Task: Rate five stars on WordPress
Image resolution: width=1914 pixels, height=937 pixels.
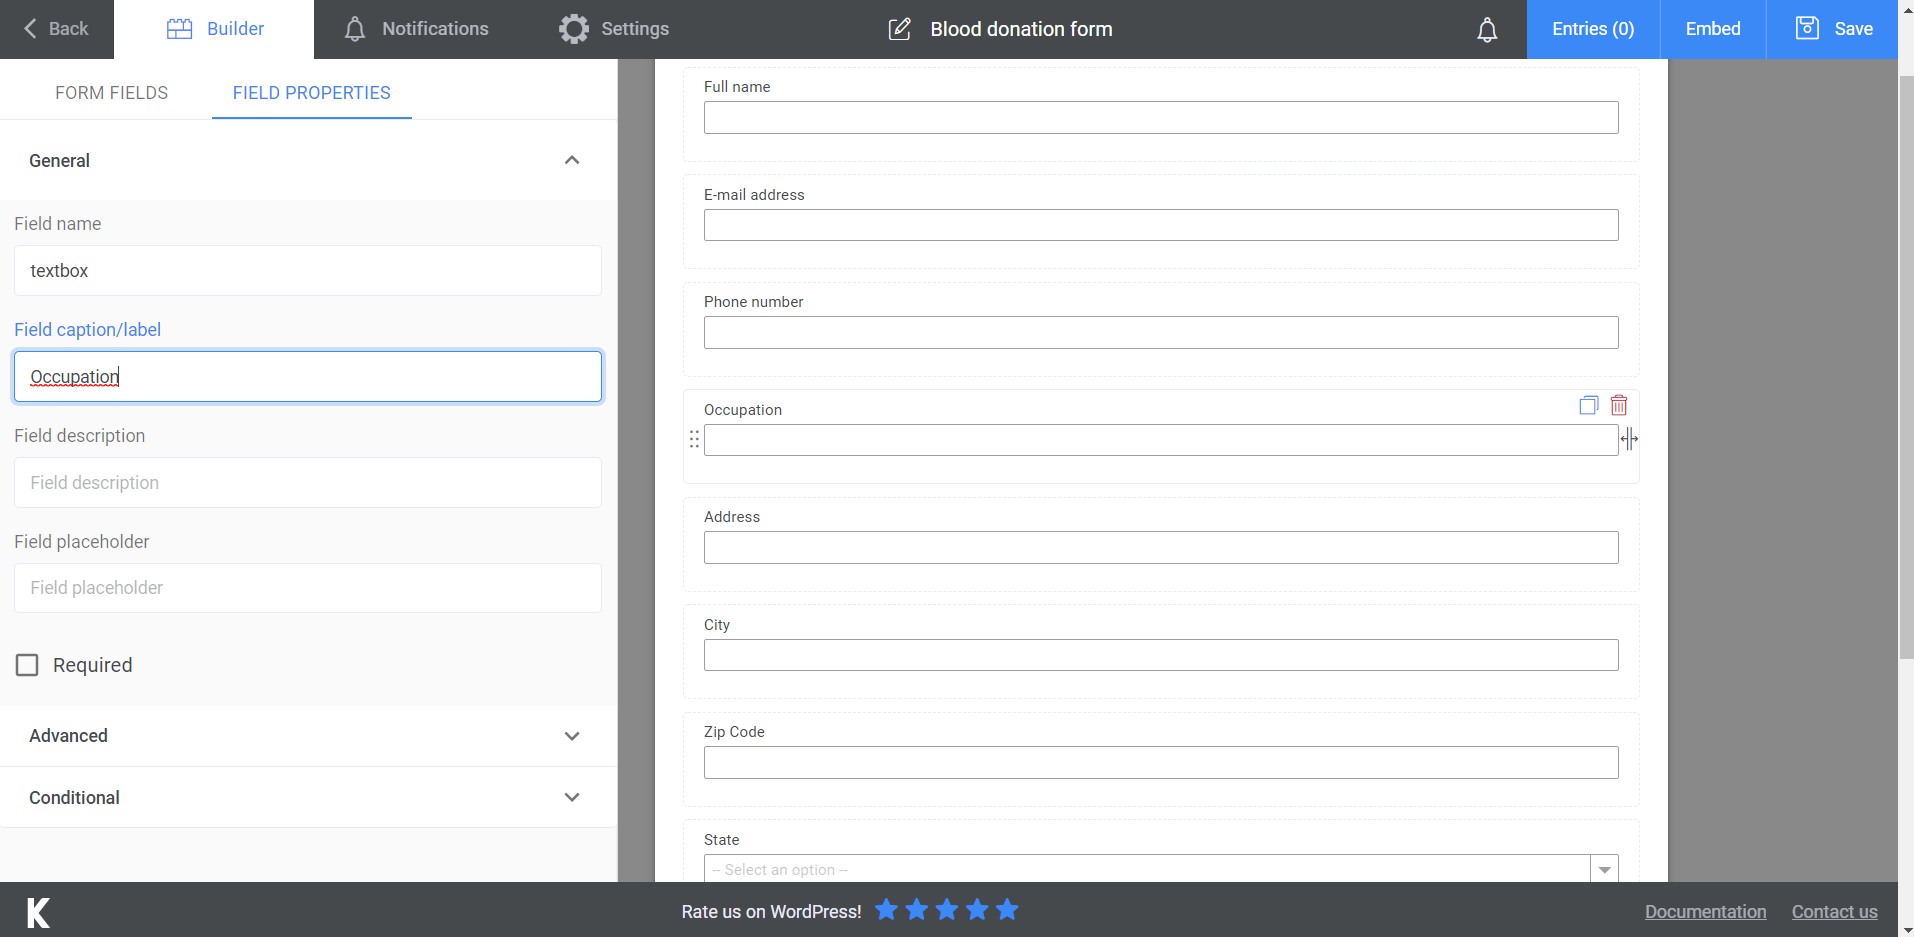Action: coord(1006,910)
